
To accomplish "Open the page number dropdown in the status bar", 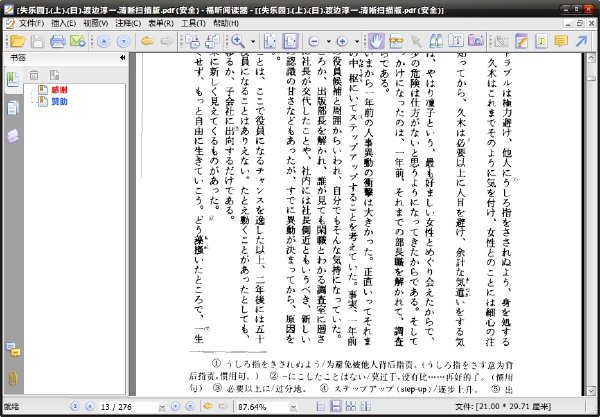I will pyautogui.click(x=162, y=407).
